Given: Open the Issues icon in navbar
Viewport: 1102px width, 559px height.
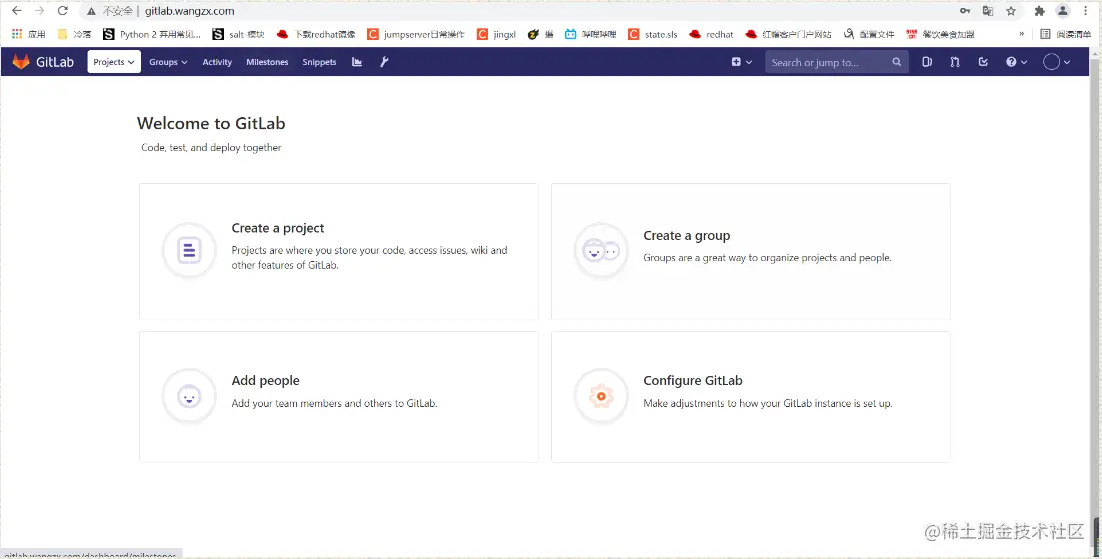Looking at the screenshot, I should click(927, 62).
